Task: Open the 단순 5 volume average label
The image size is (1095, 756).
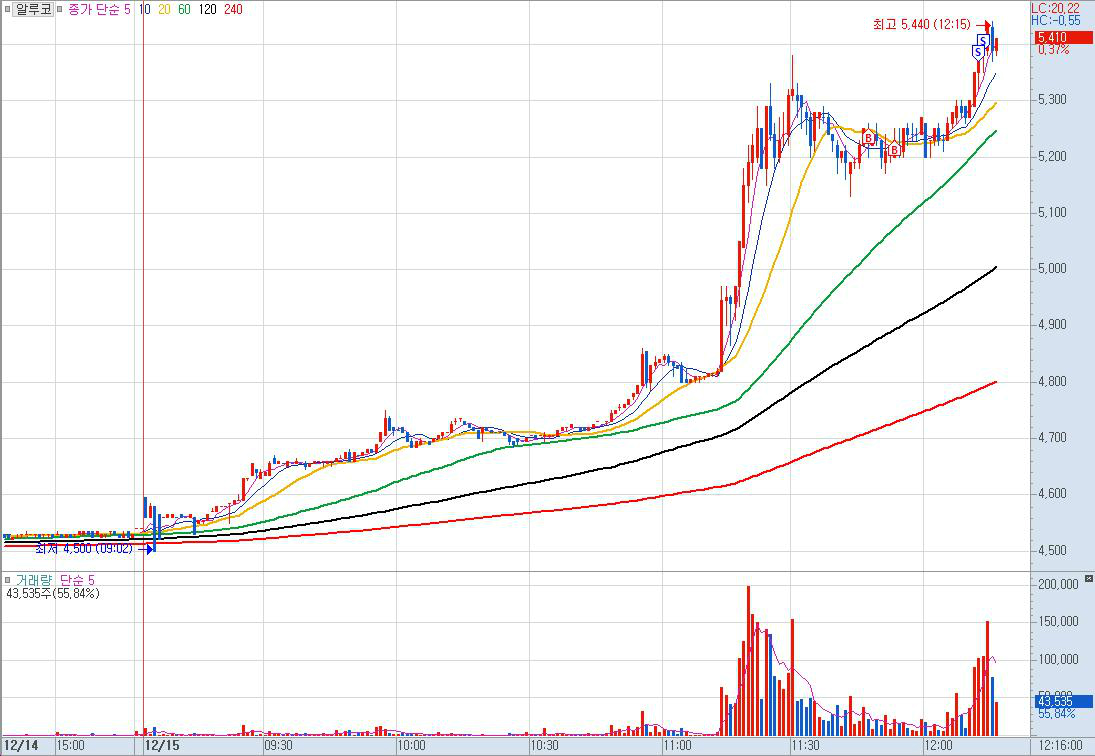Action: 78,580
